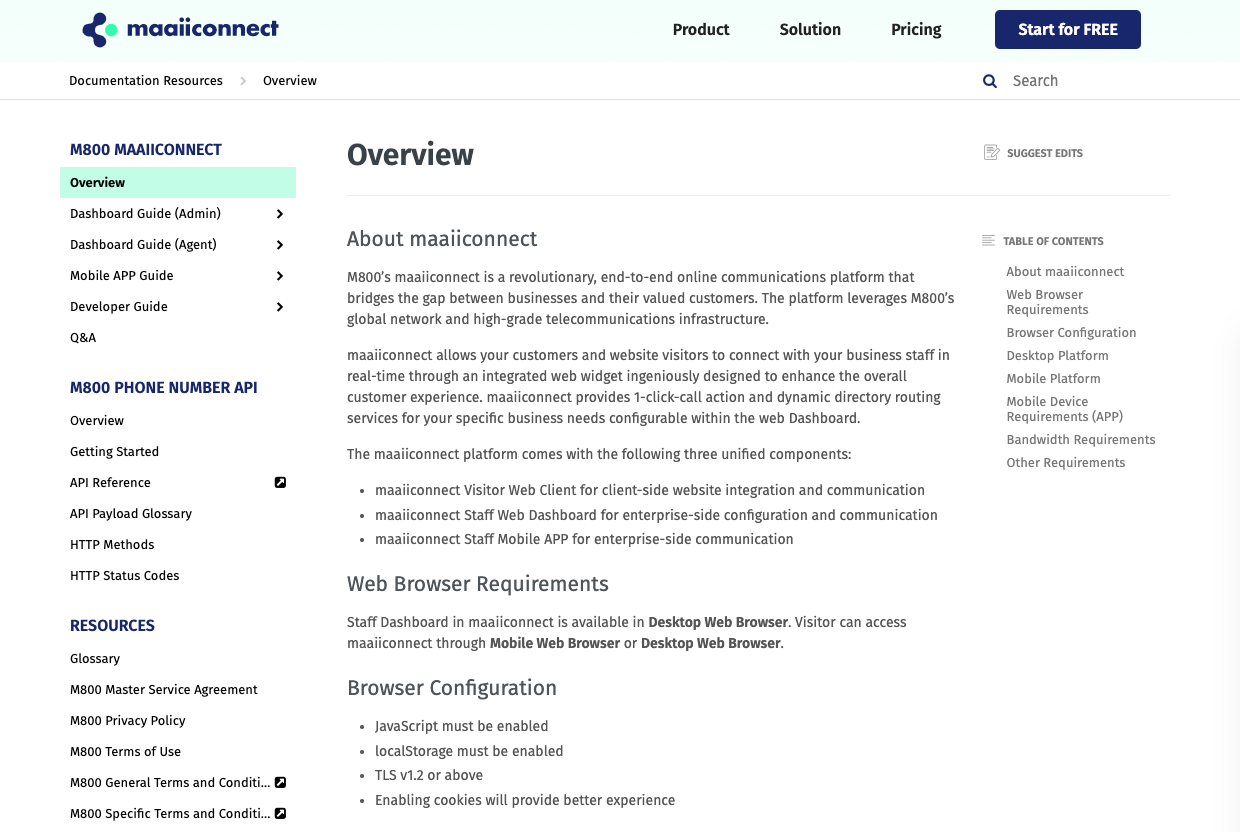The image size is (1240, 832).
Task: Click the search magnifier icon
Action: (x=990, y=81)
